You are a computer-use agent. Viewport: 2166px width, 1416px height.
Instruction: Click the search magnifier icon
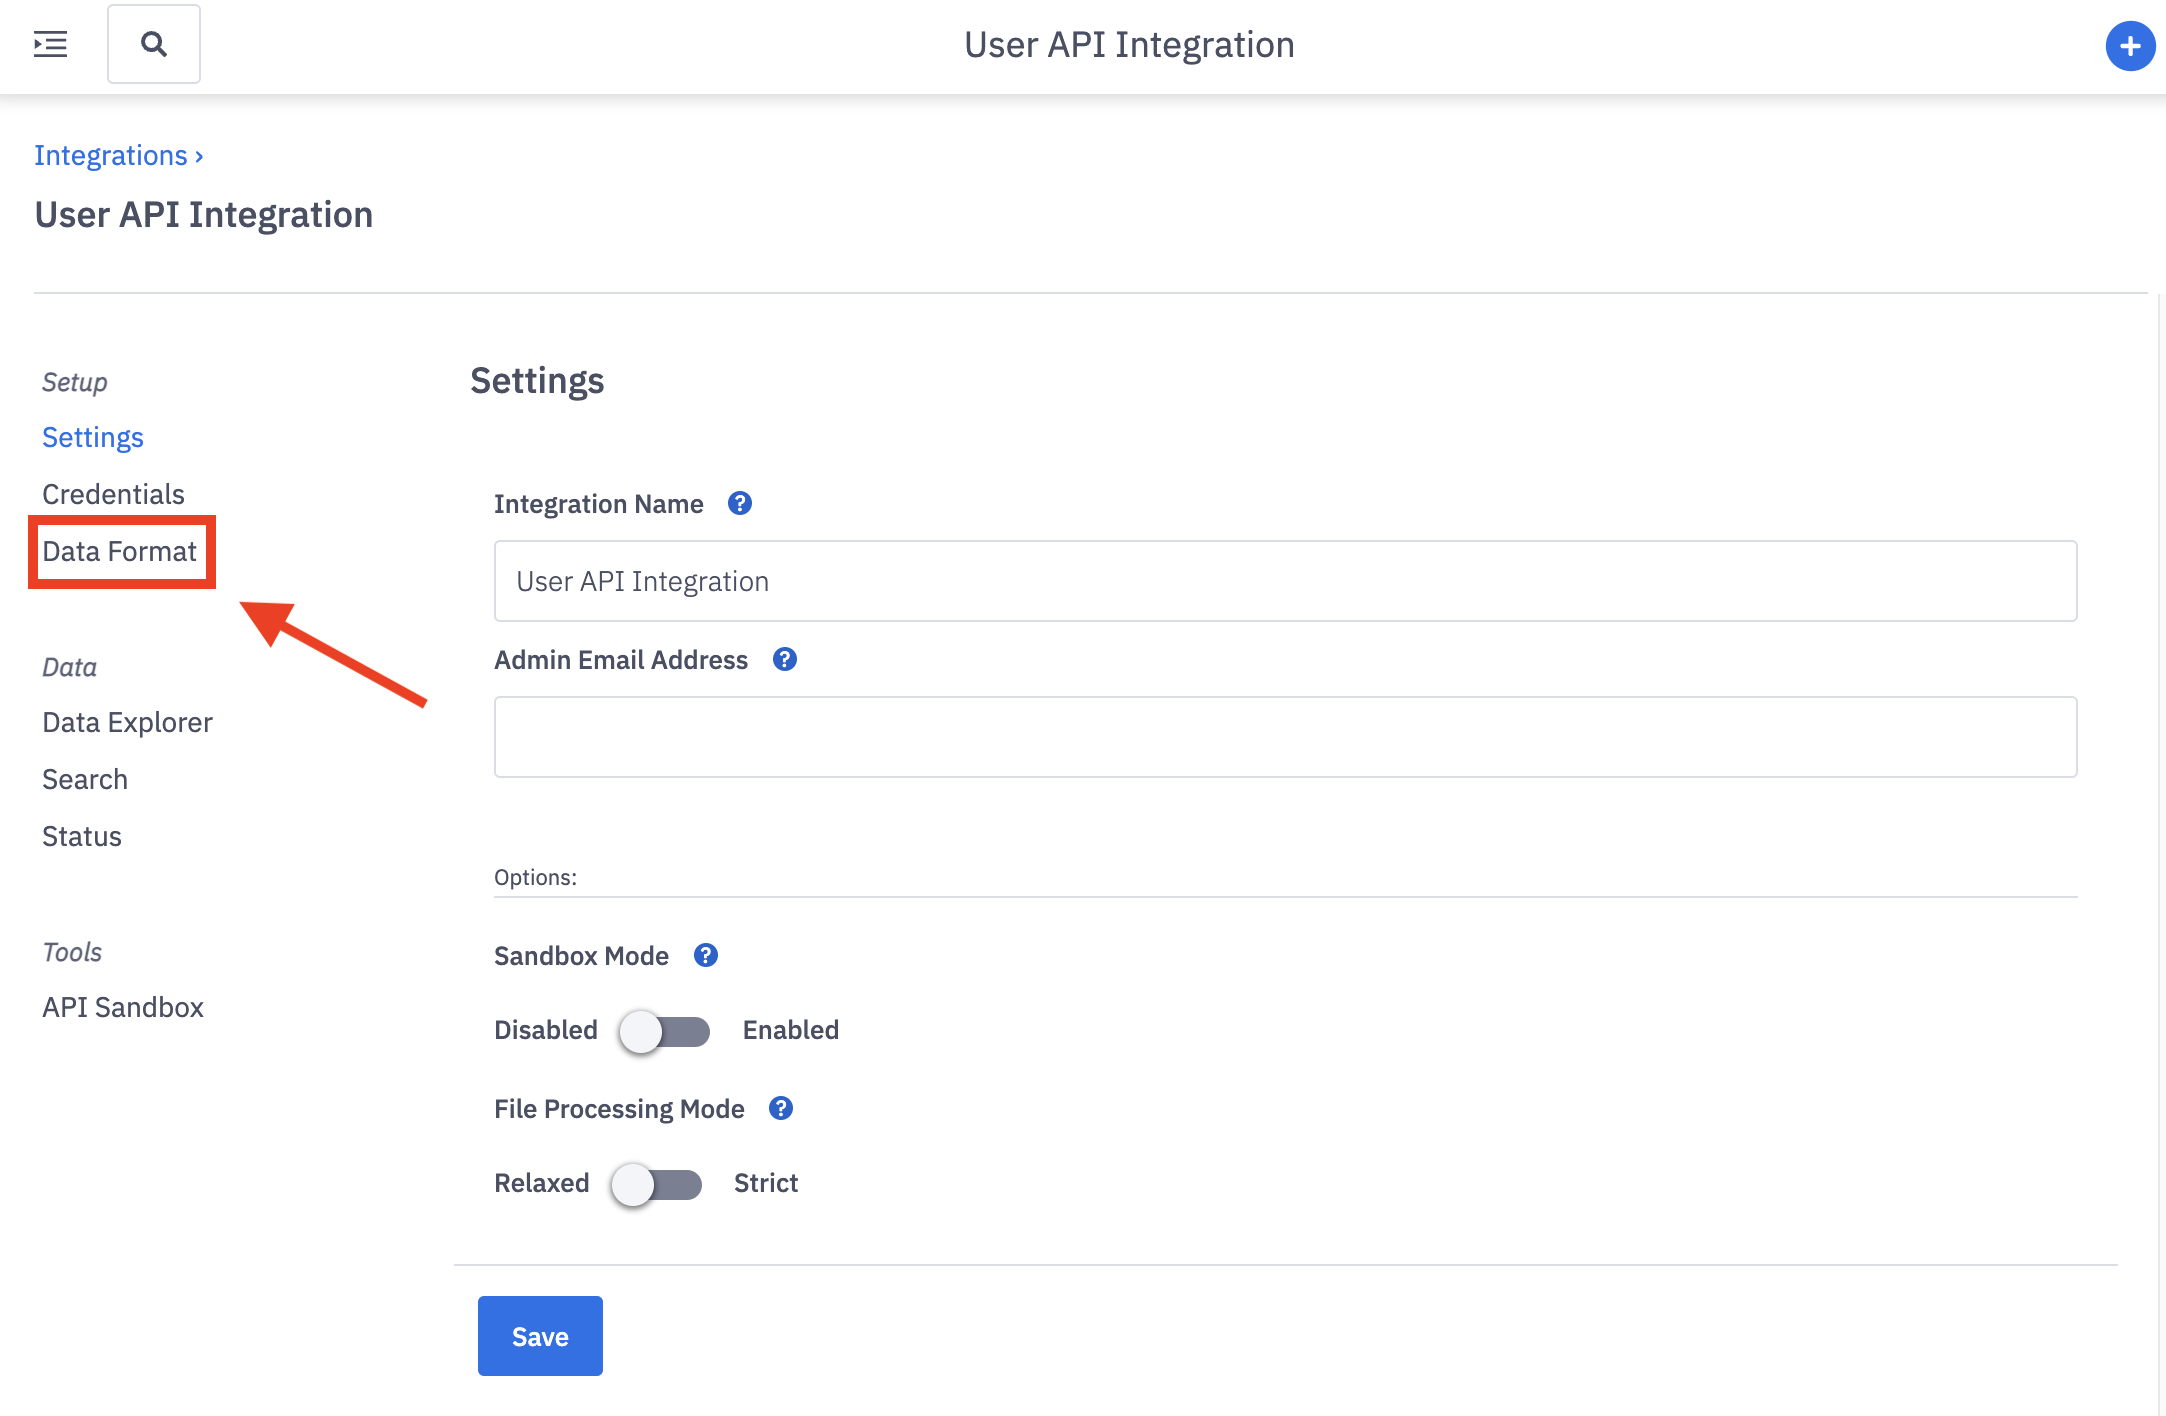(154, 44)
